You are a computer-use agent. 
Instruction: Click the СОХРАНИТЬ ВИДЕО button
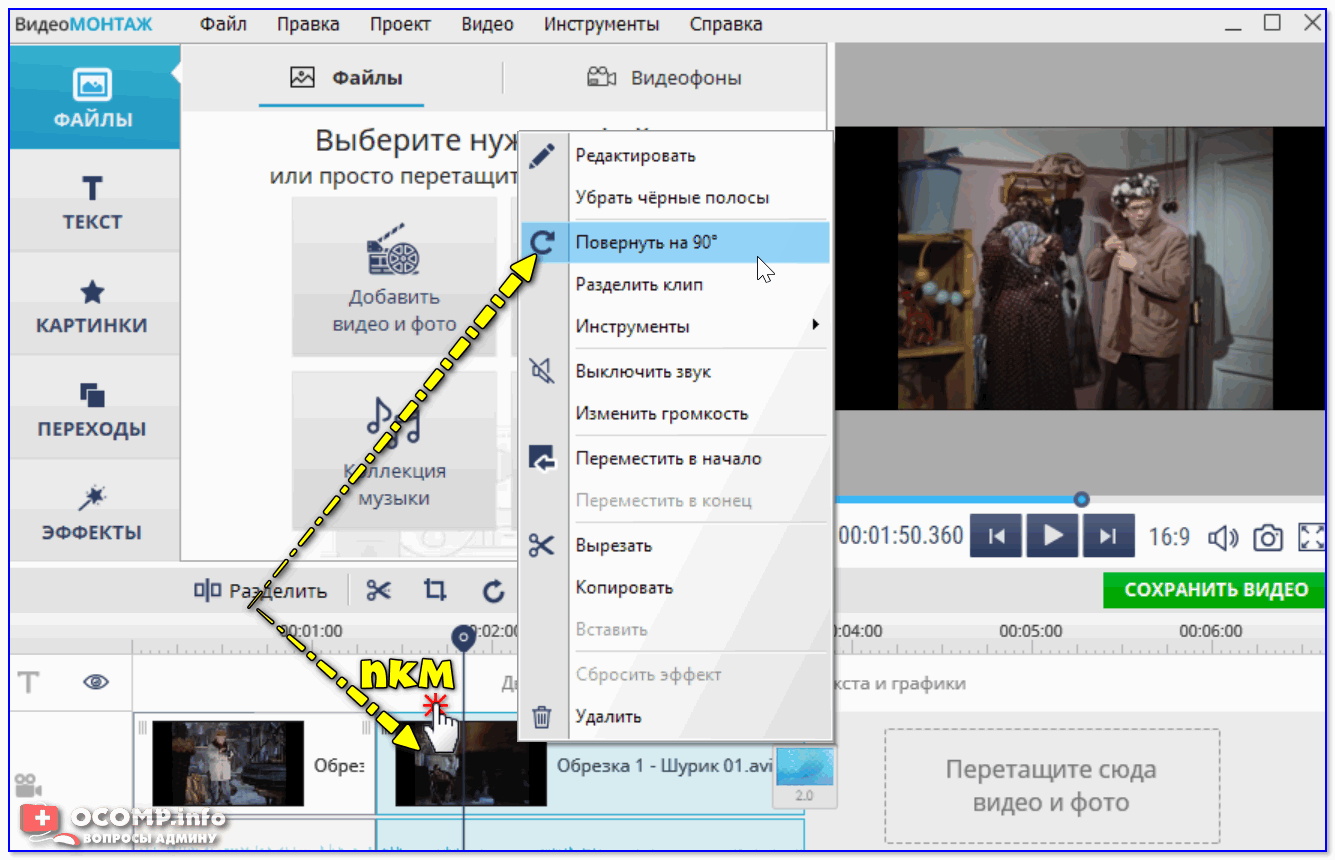[x=1215, y=590]
